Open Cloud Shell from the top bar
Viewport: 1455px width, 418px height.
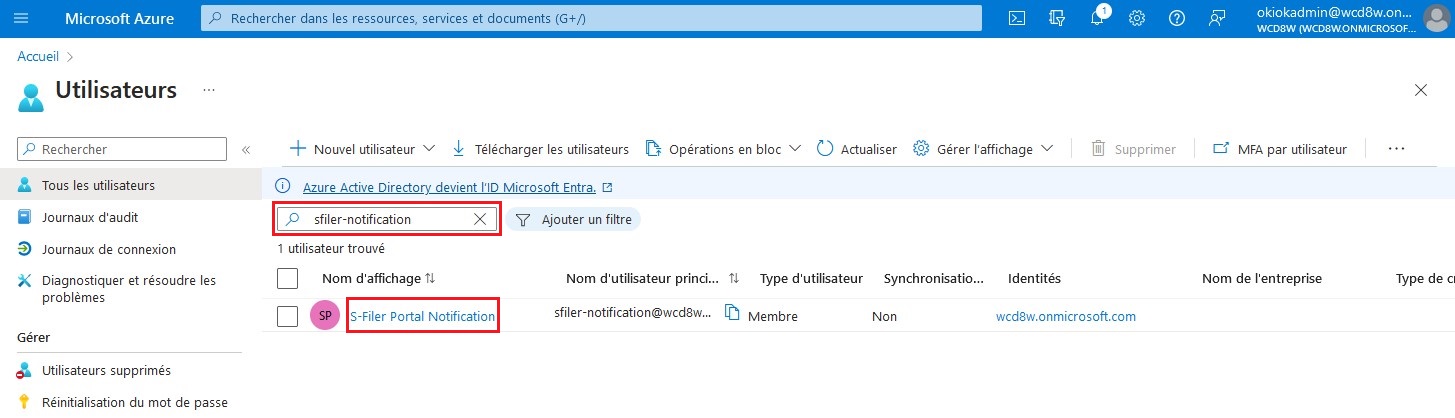click(1016, 18)
